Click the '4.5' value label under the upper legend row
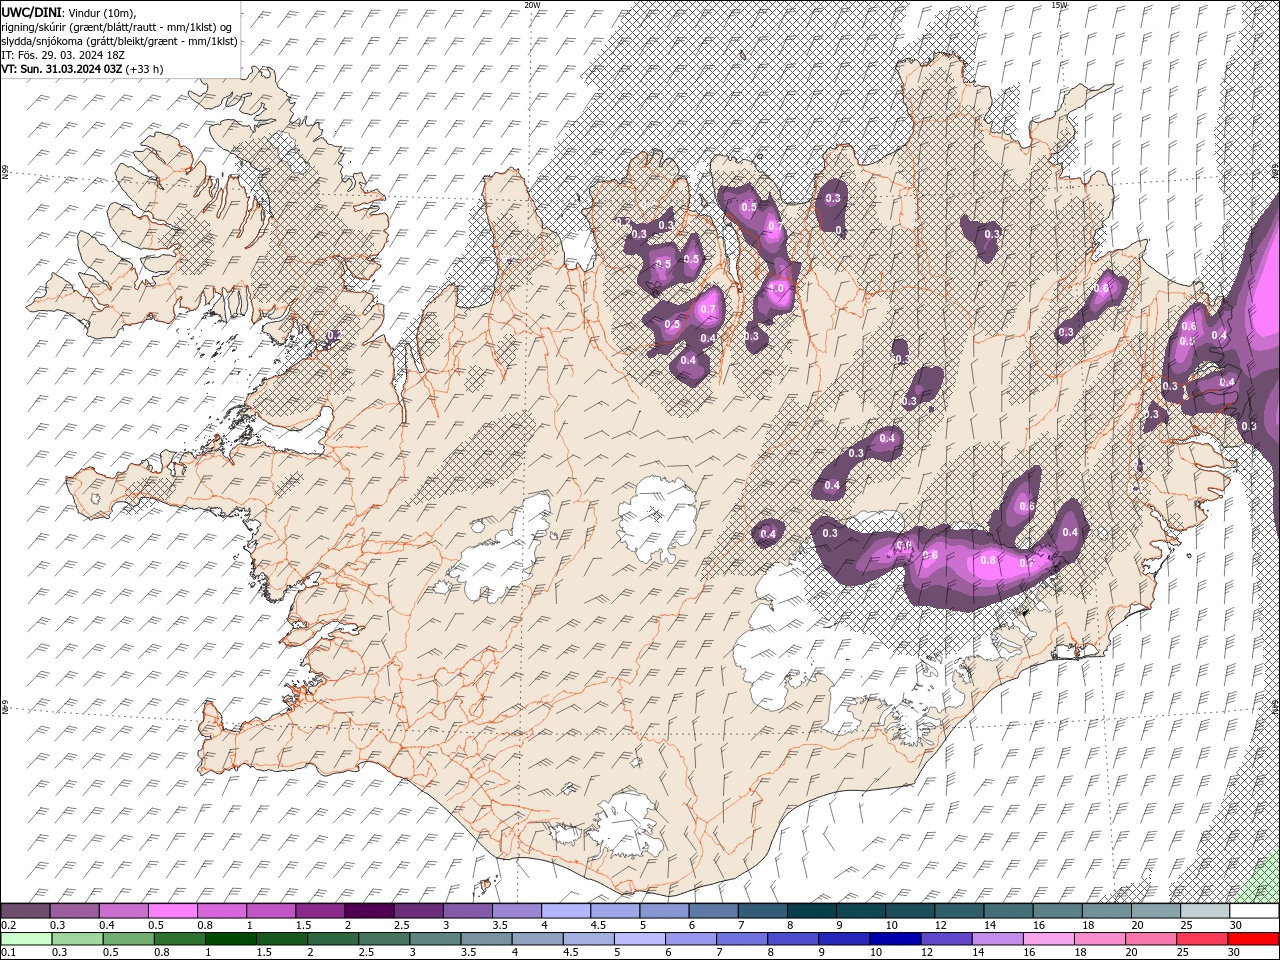1280x960 pixels. click(598, 925)
